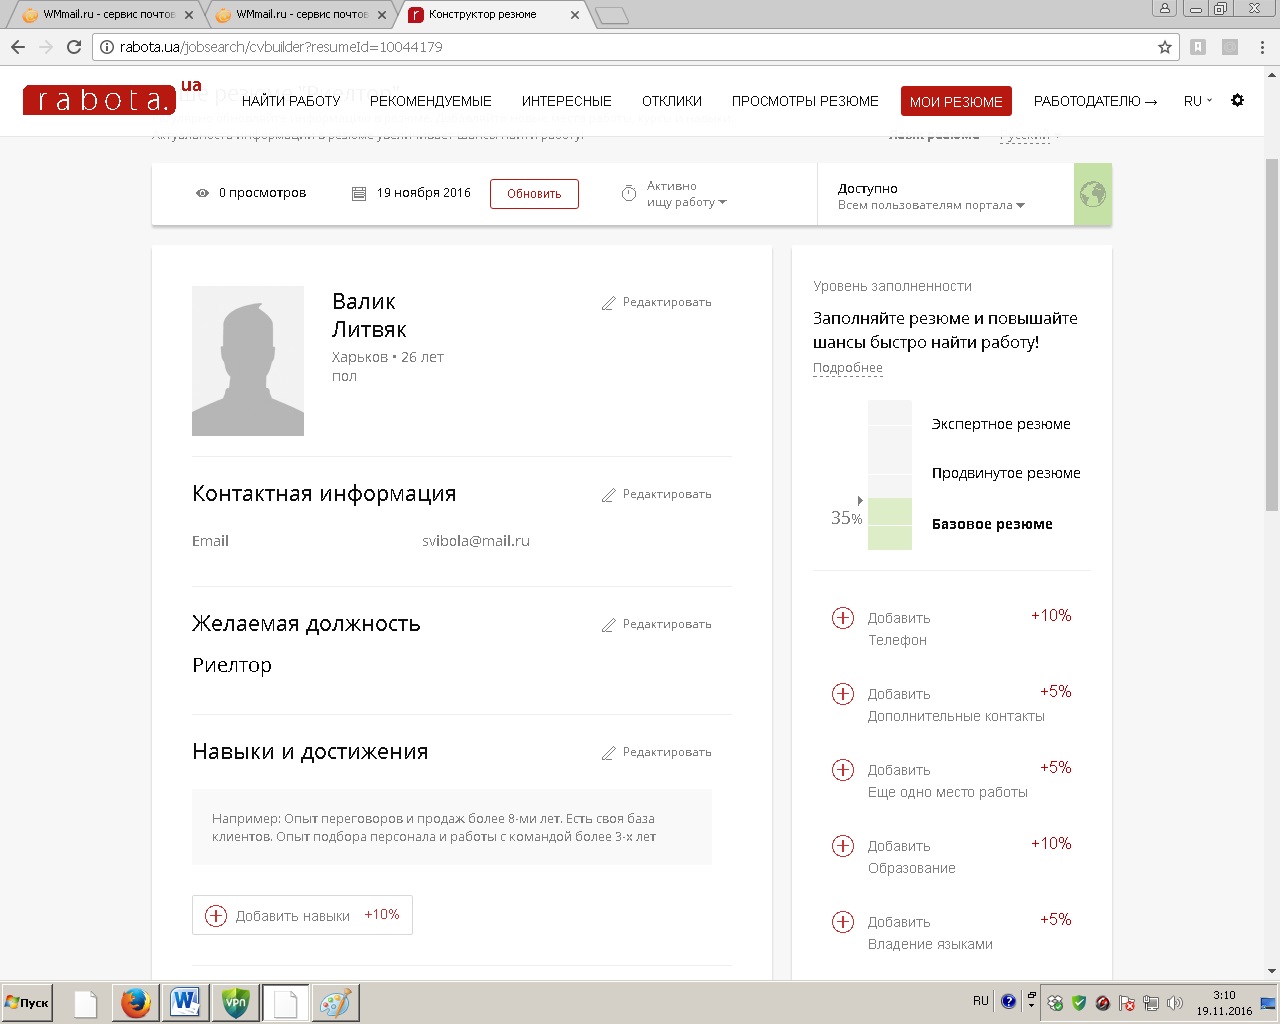Click plus icon for Владение языками
The image size is (1280, 1024).
843,922
